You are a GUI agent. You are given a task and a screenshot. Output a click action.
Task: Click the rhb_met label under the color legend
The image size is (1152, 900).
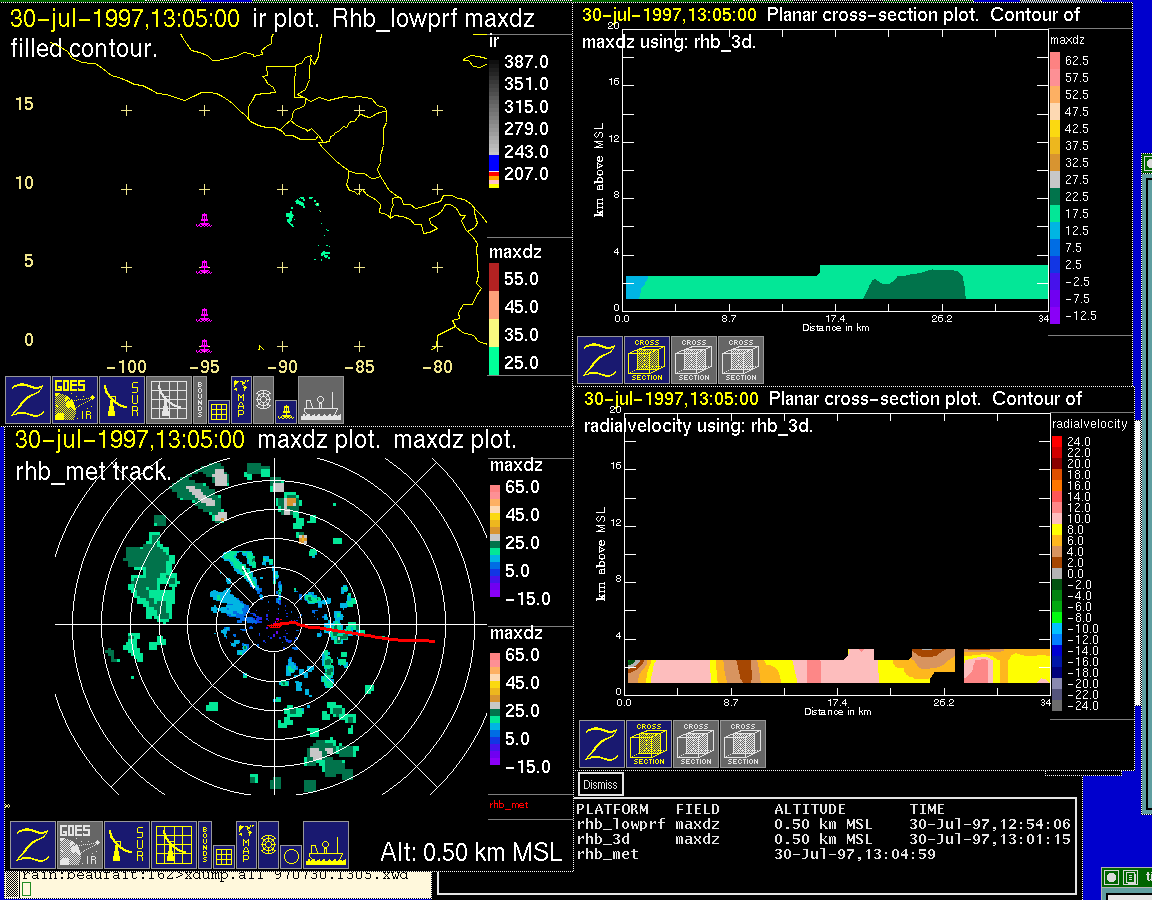pos(508,804)
